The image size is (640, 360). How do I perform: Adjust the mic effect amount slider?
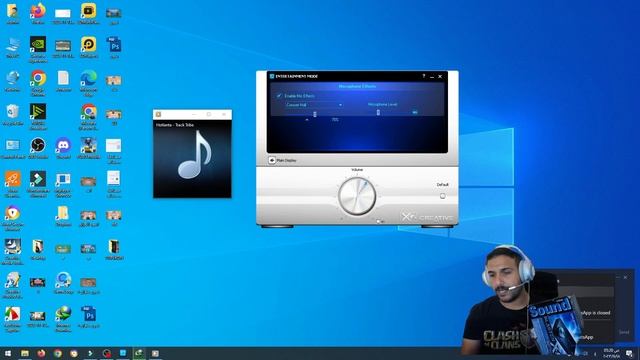click(315, 114)
